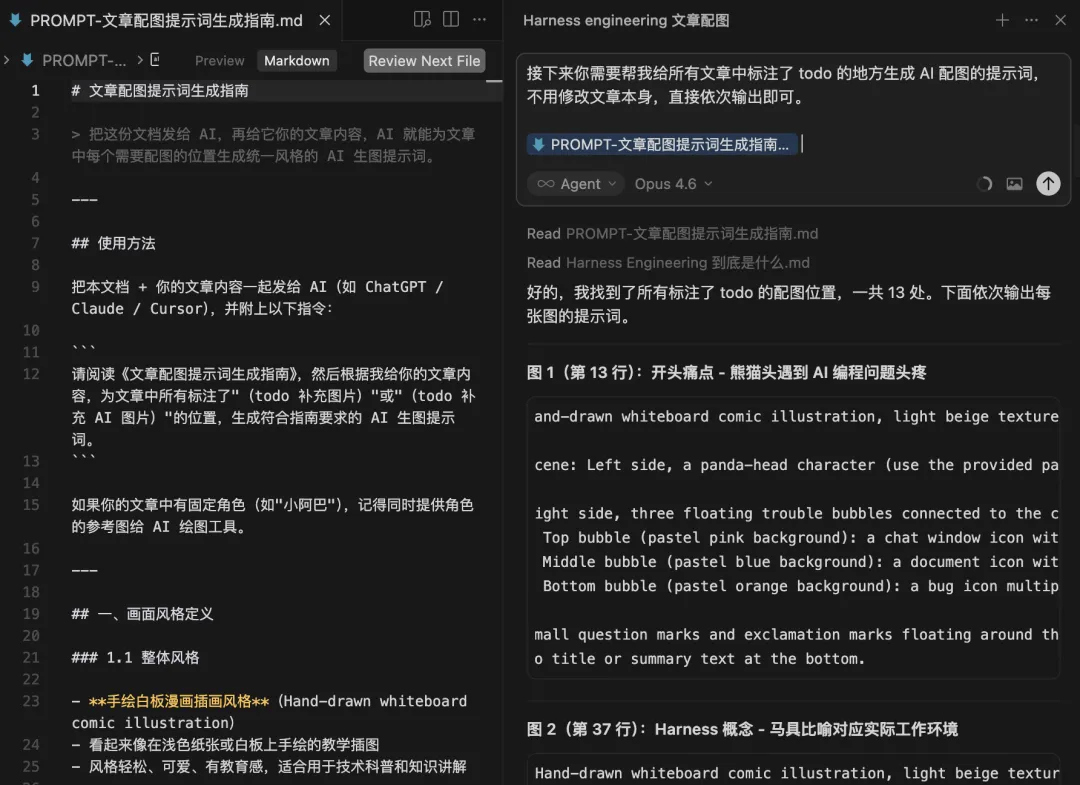Viewport: 1080px width, 785px height.
Task: Close the PROMPT markdown file tab
Action: [324, 21]
